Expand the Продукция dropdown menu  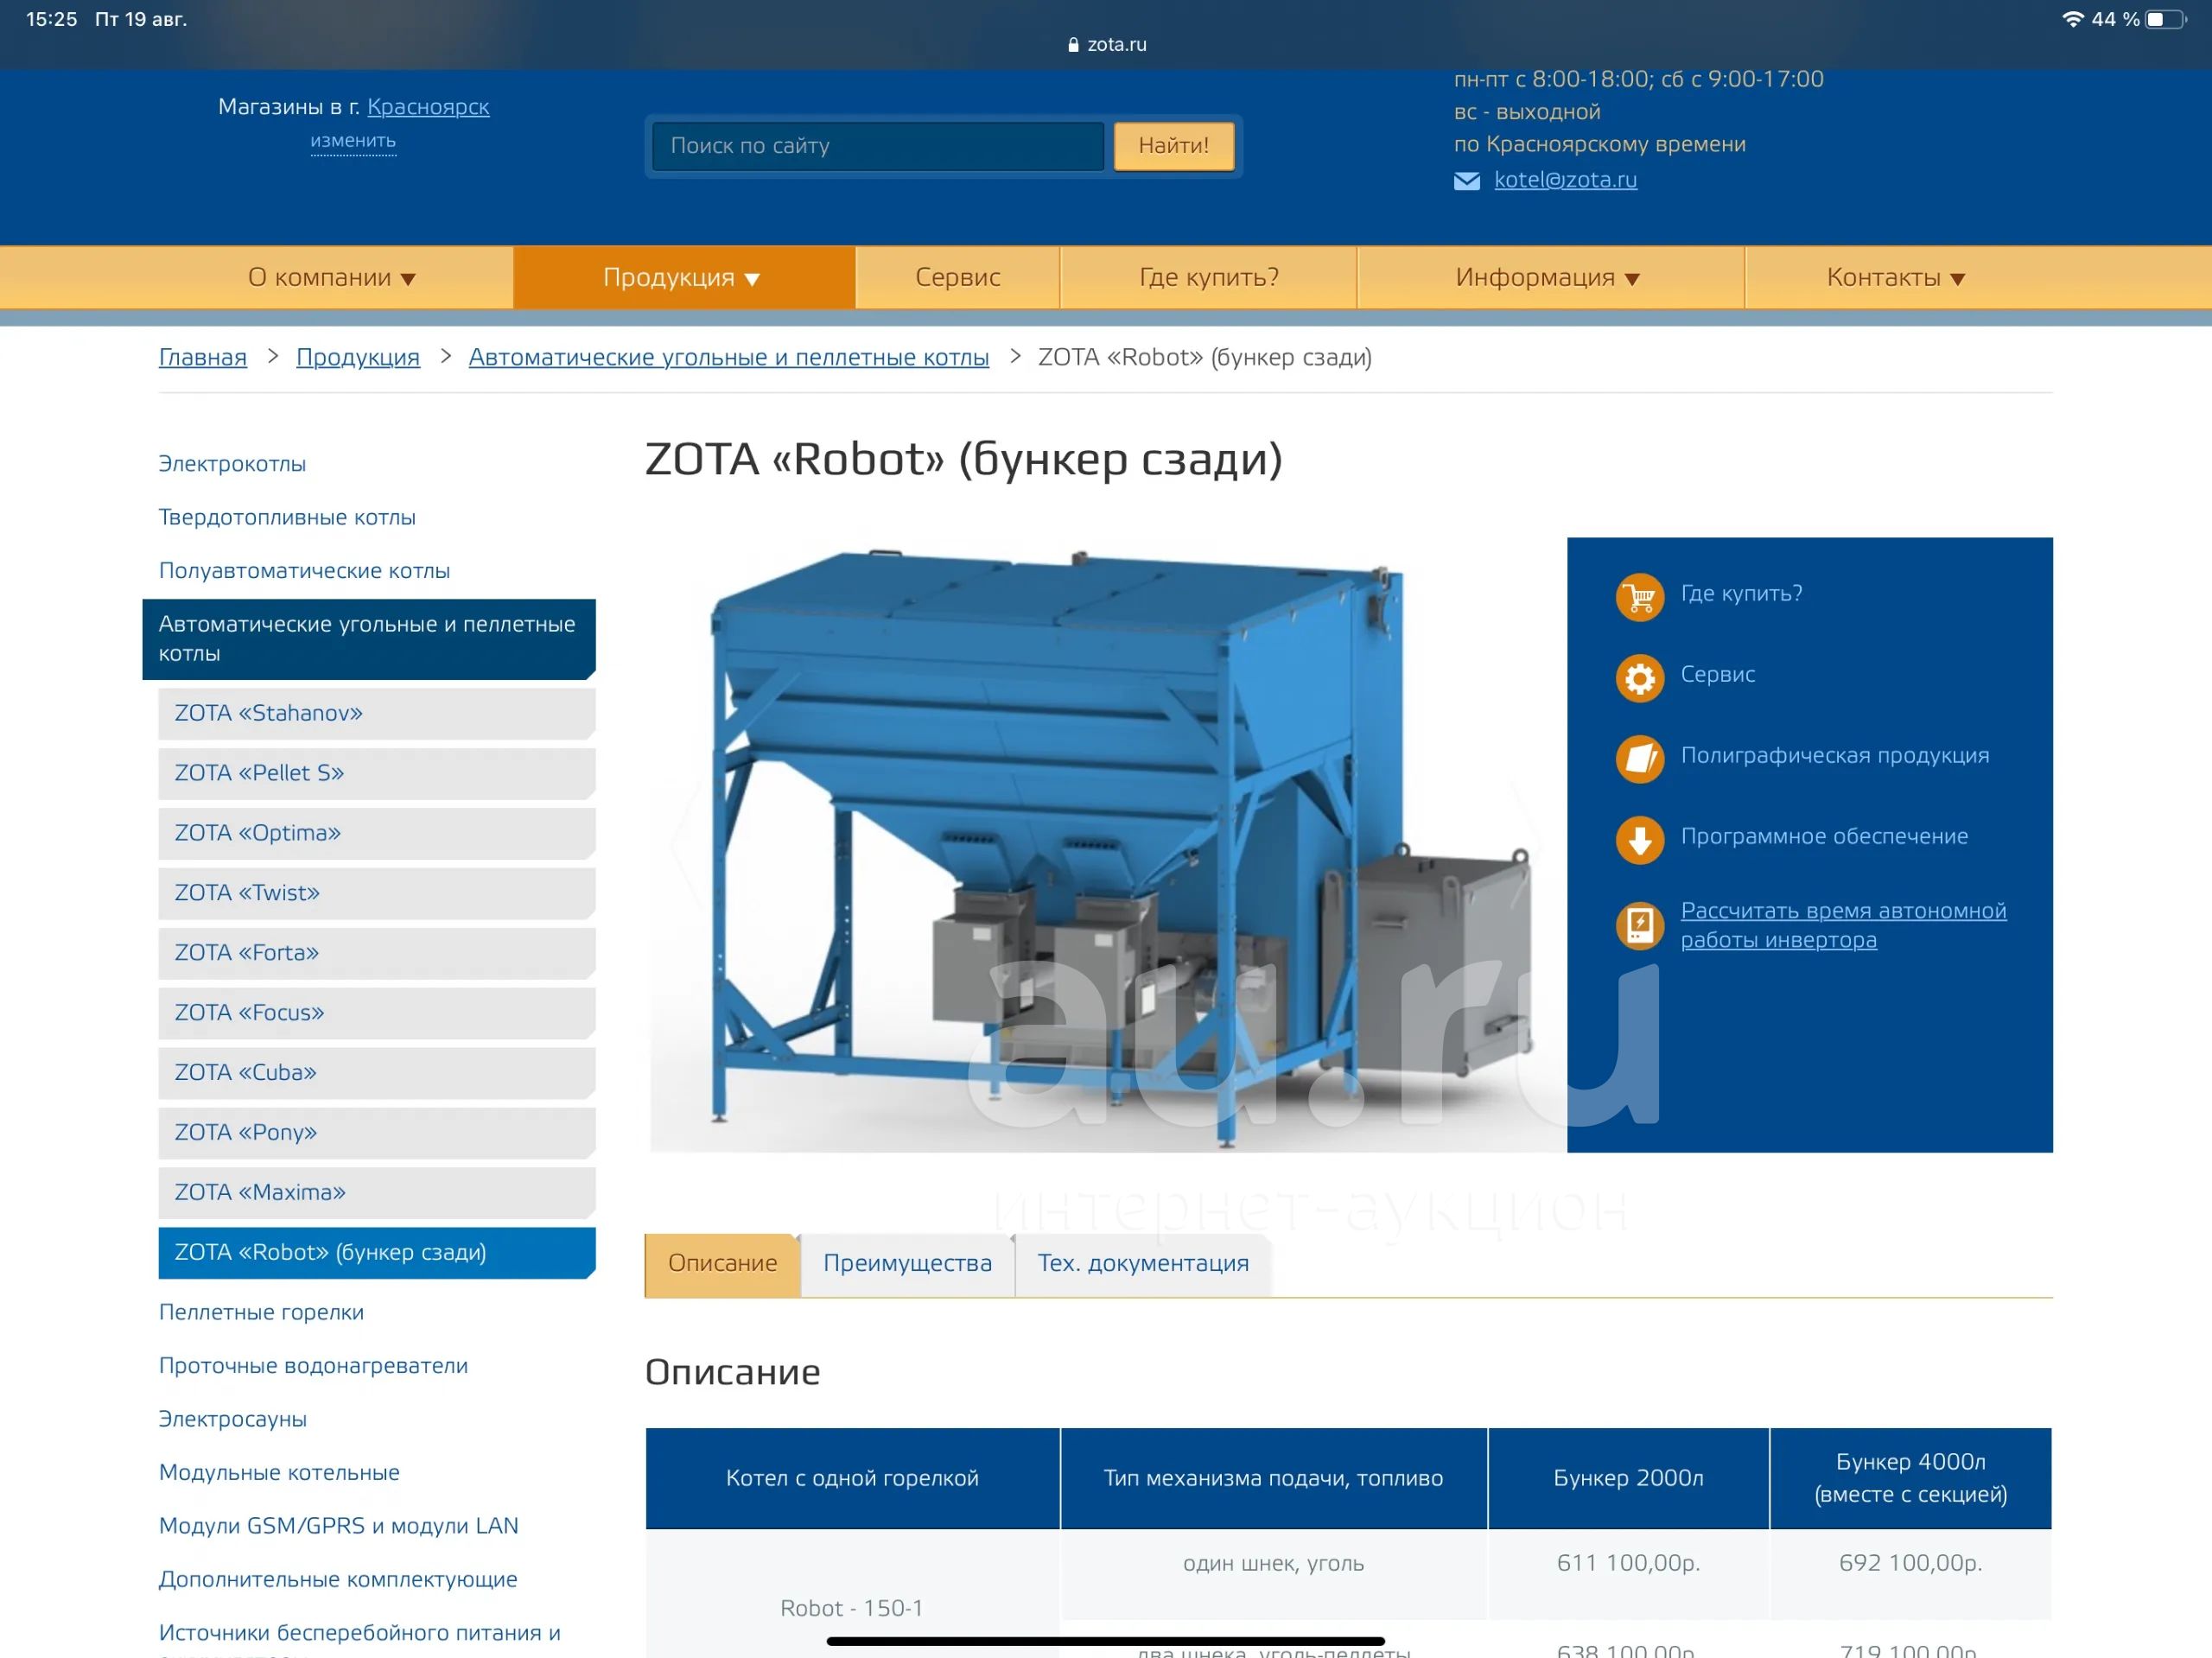tap(684, 277)
